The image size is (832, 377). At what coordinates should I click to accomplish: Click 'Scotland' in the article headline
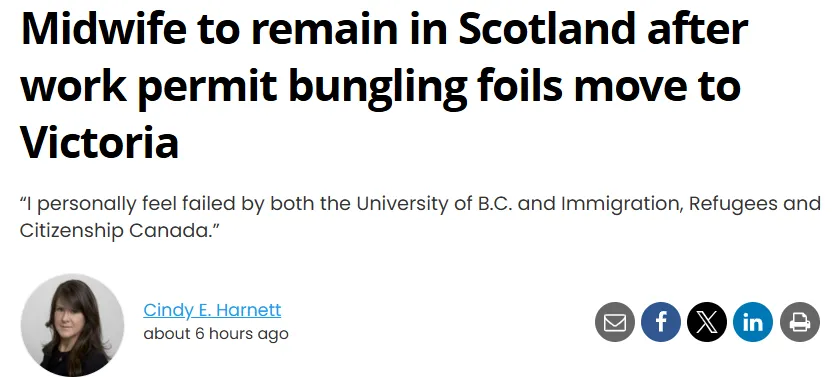point(547,29)
